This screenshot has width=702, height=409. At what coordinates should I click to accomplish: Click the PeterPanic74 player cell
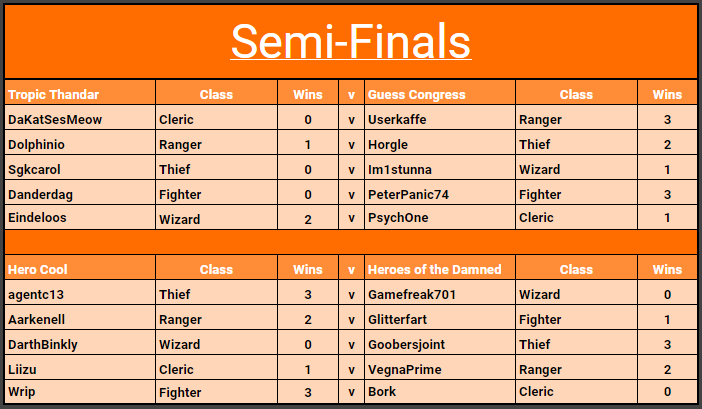(440, 193)
